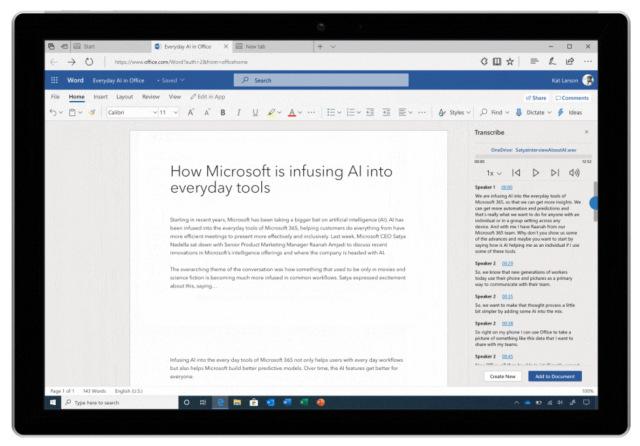Click the audio progress bar in Transcribe
This screenshot has height=446, width=640.
pos(533,157)
